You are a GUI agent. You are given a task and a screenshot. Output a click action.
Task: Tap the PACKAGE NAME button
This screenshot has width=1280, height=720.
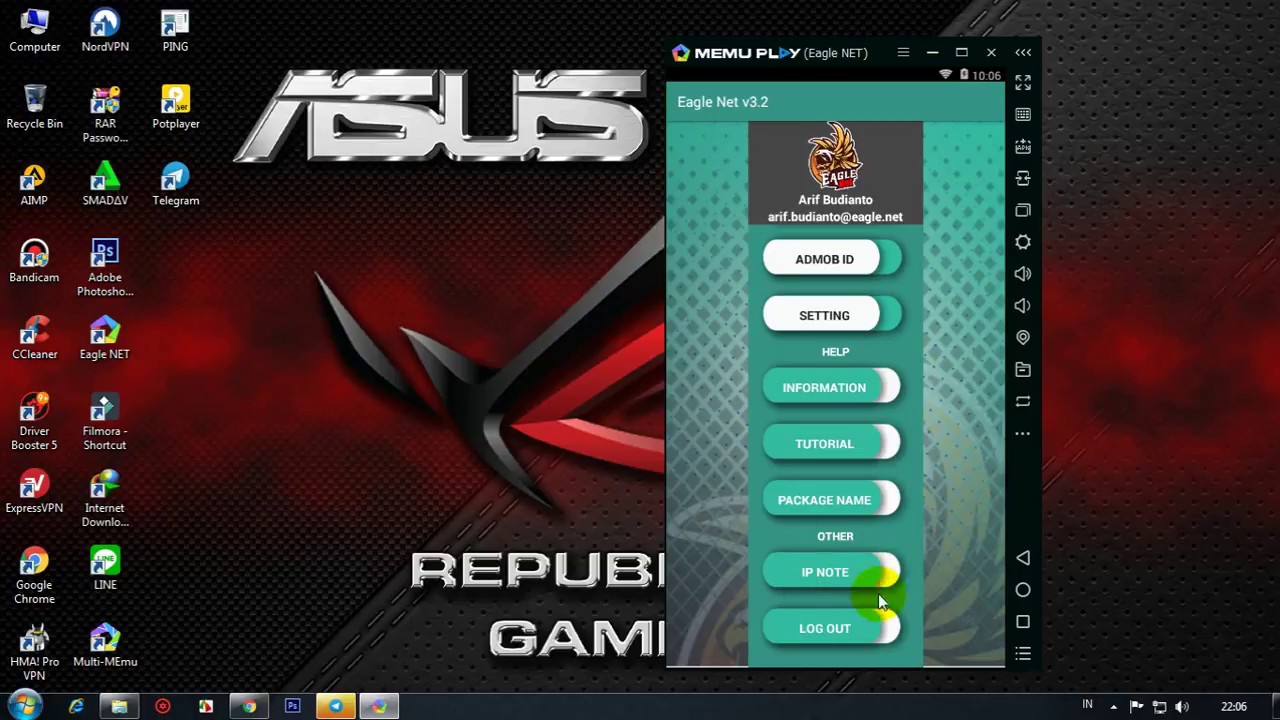(832, 500)
